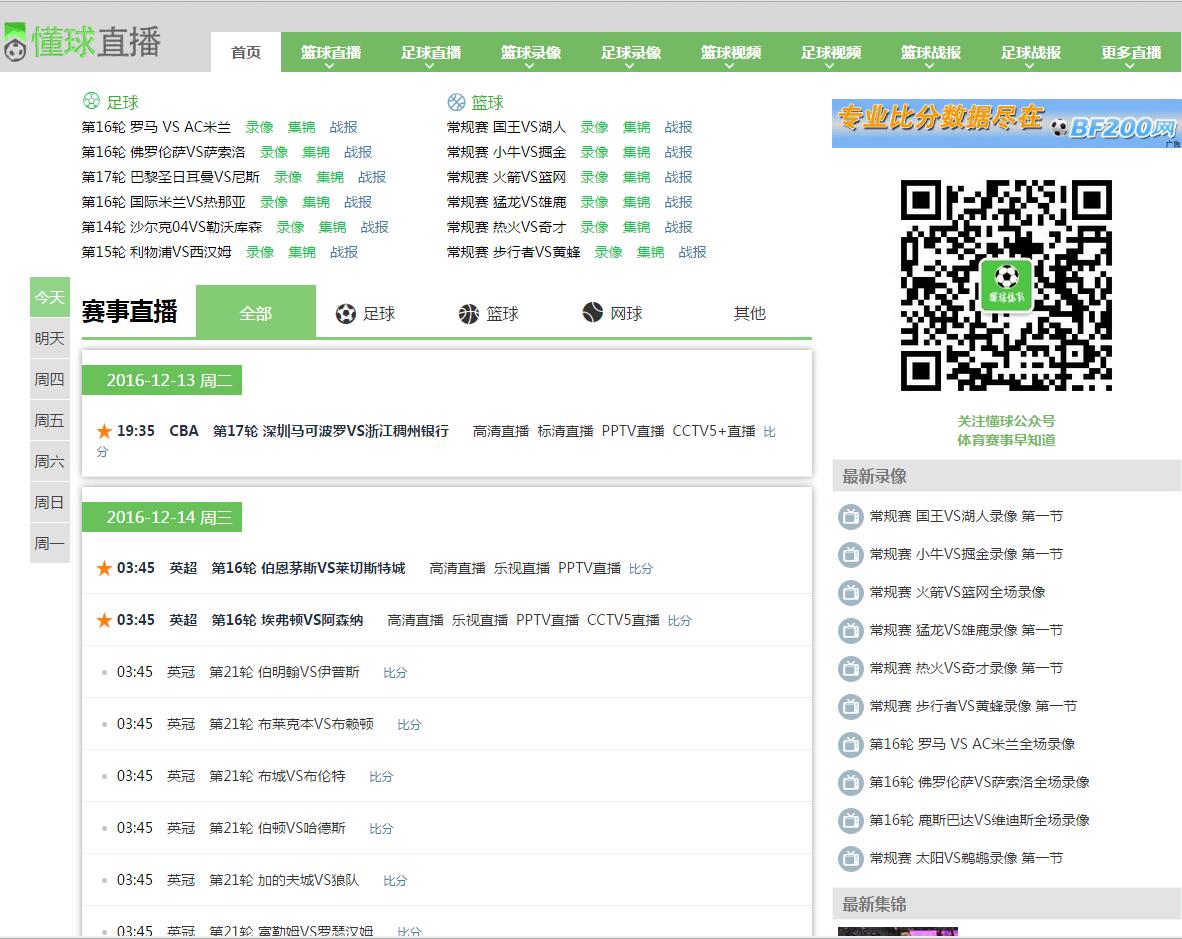Click the 篮球 section basketball icon
This screenshot has width=1182, height=939.
(x=456, y=102)
